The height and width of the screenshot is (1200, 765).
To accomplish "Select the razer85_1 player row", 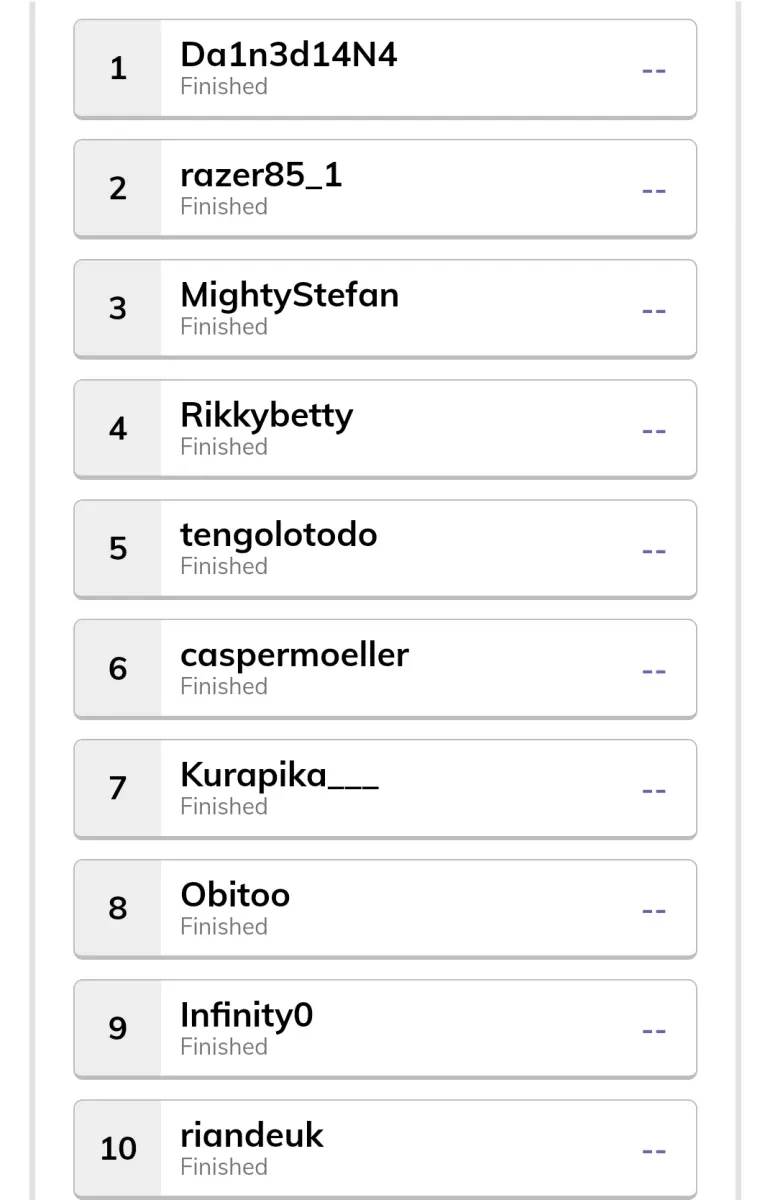I will tap(385, 189).
